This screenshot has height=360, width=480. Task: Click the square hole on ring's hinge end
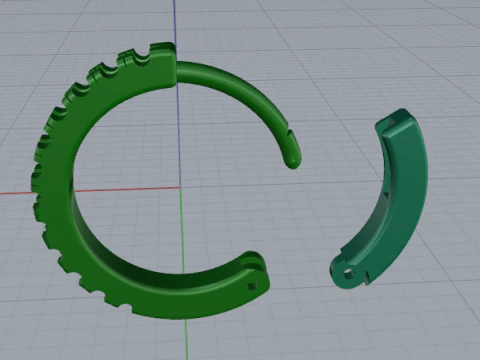(x=253, y=286)
